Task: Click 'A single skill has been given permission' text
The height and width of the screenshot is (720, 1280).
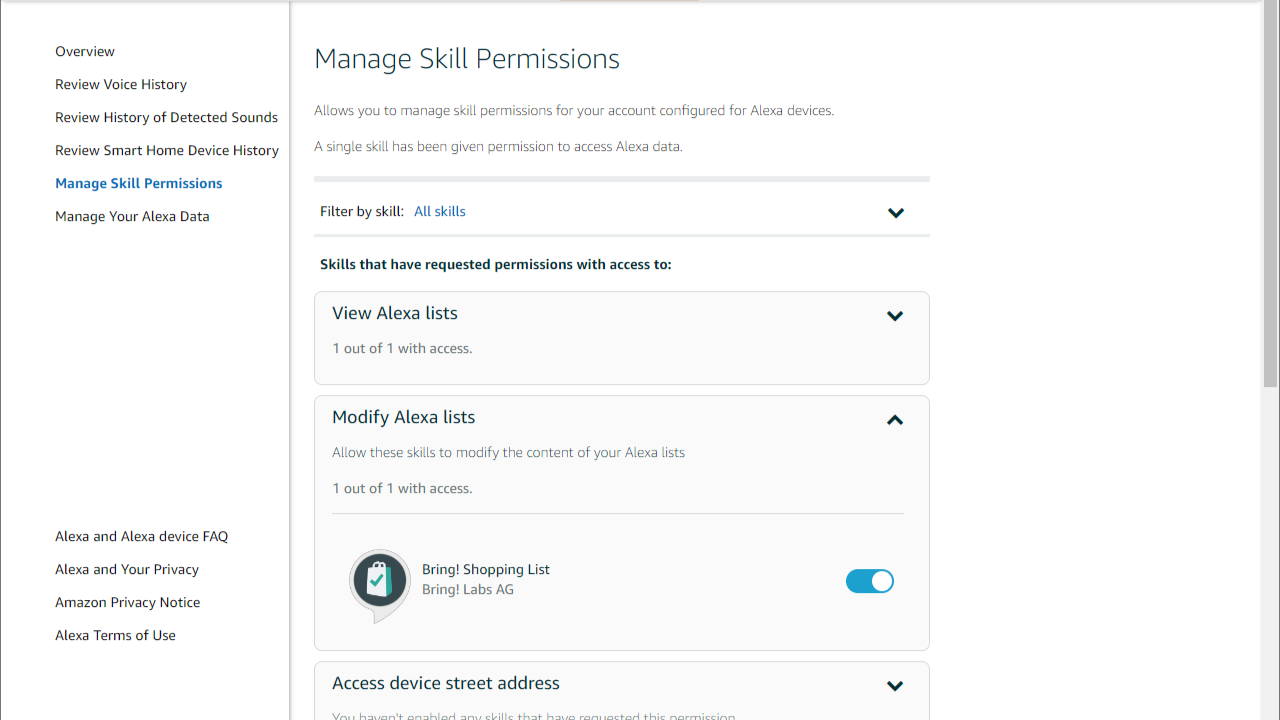Action: [498, 146]
